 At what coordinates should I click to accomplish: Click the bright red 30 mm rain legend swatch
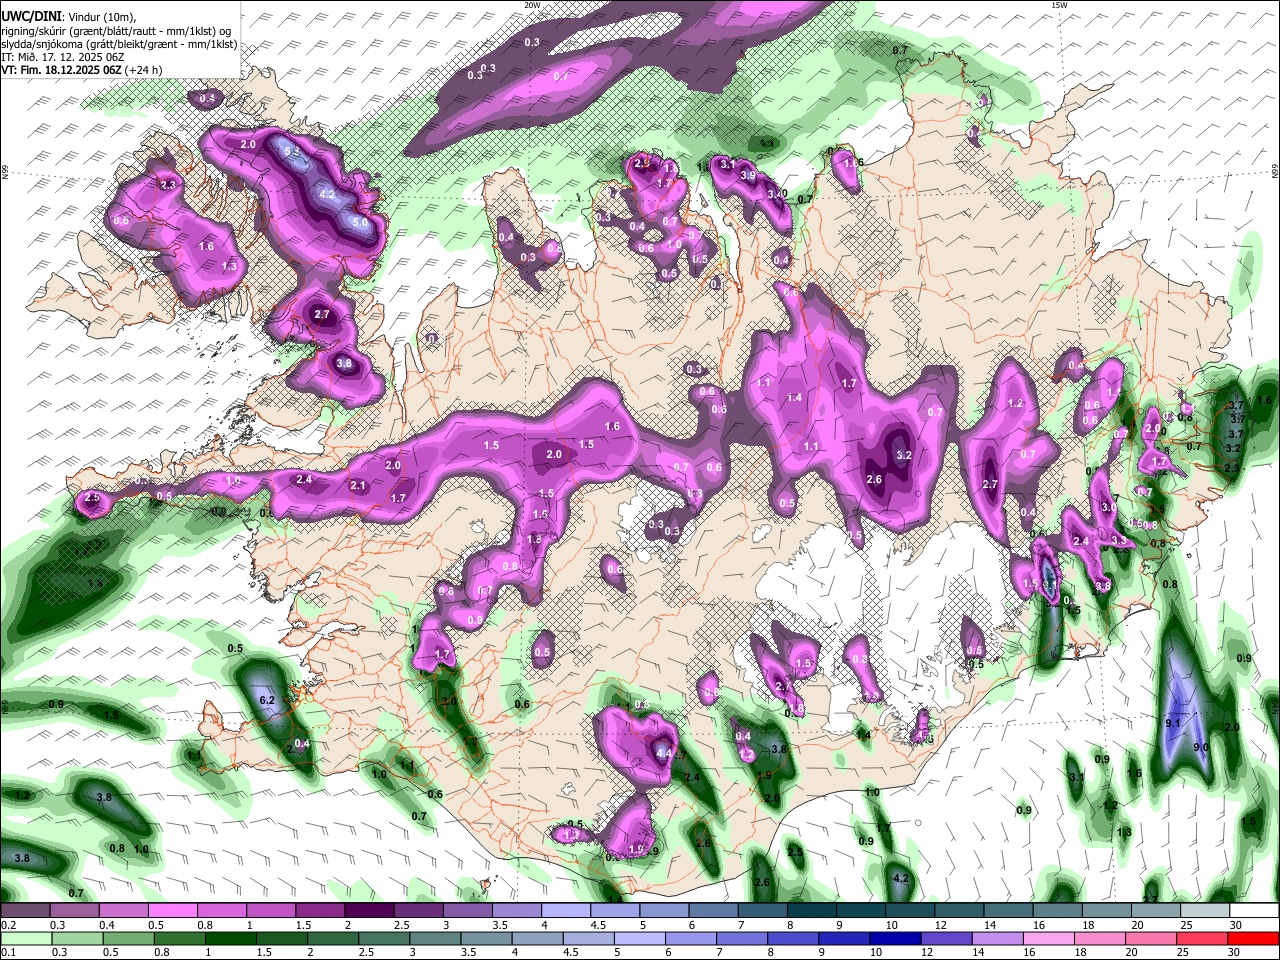click(1253, 938)
